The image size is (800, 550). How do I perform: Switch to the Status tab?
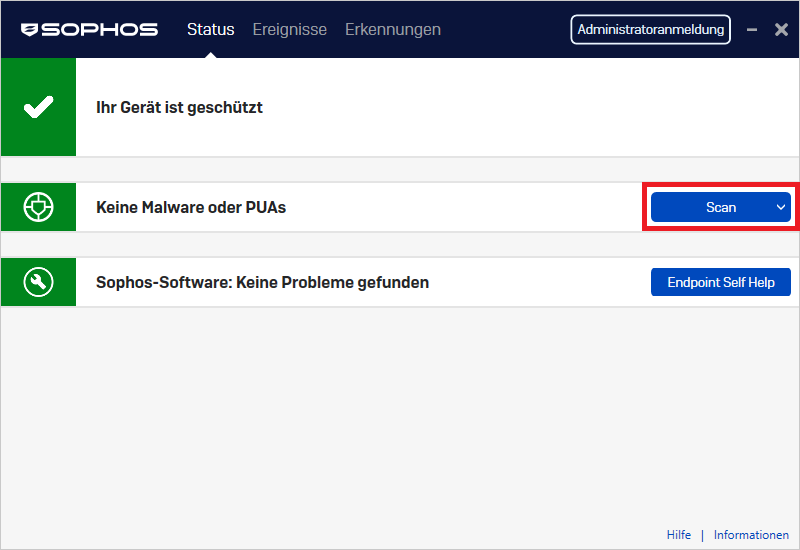(211, 30)
